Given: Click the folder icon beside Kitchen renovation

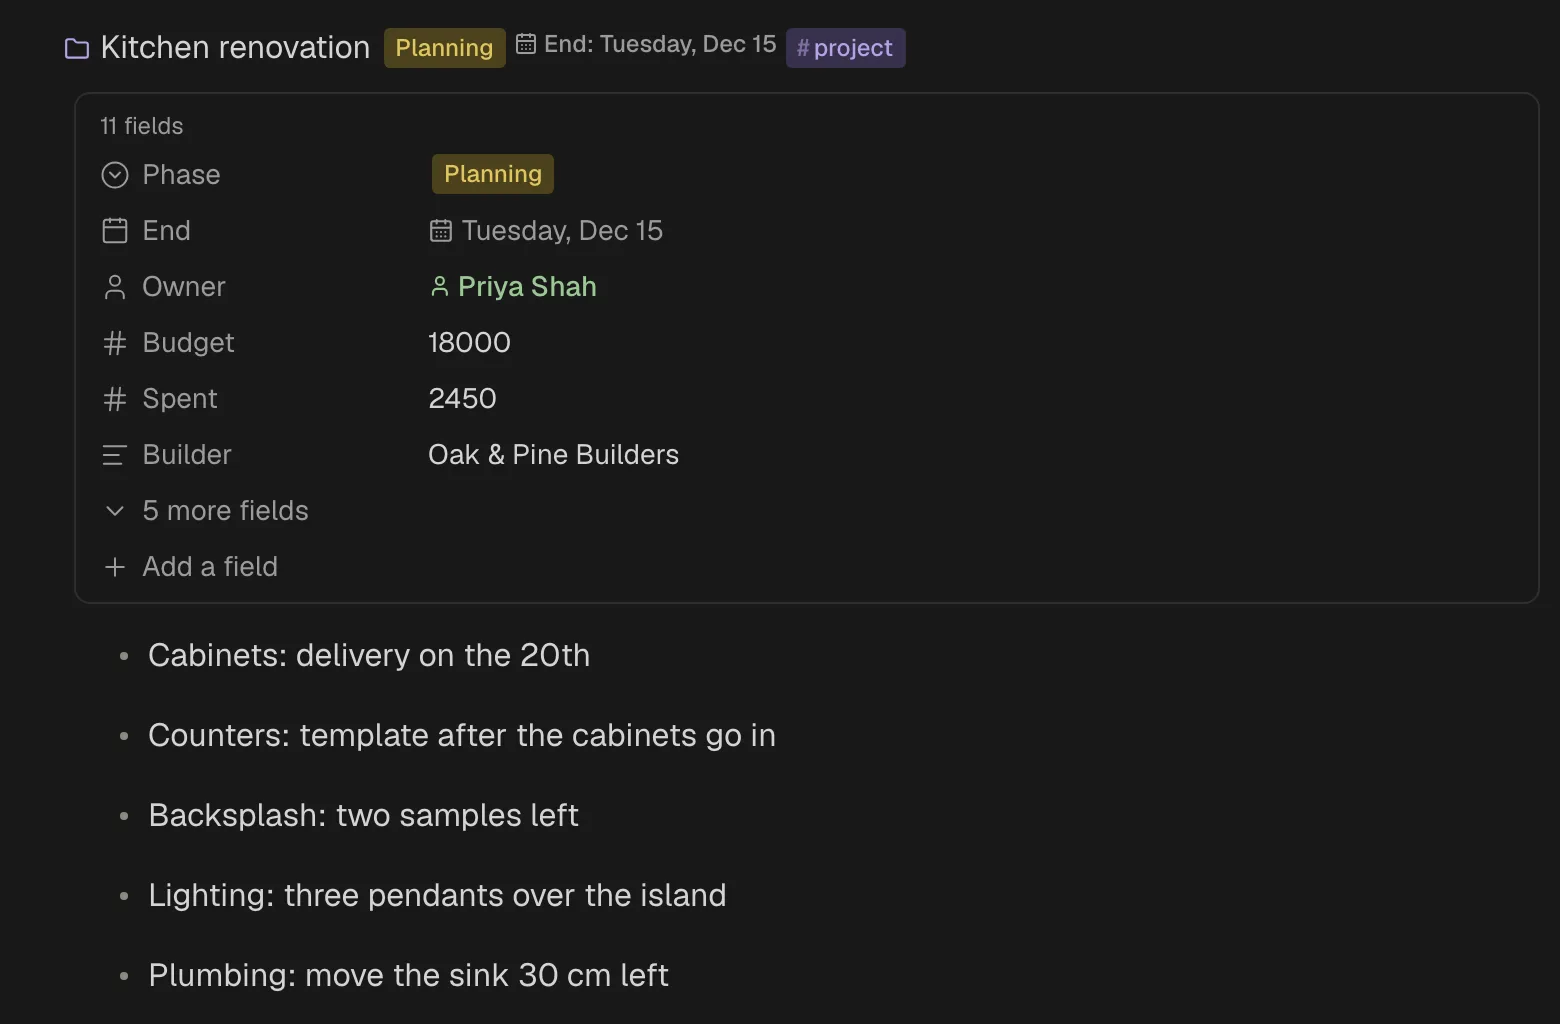Looking at the screenshot, I should pos(77,48).
